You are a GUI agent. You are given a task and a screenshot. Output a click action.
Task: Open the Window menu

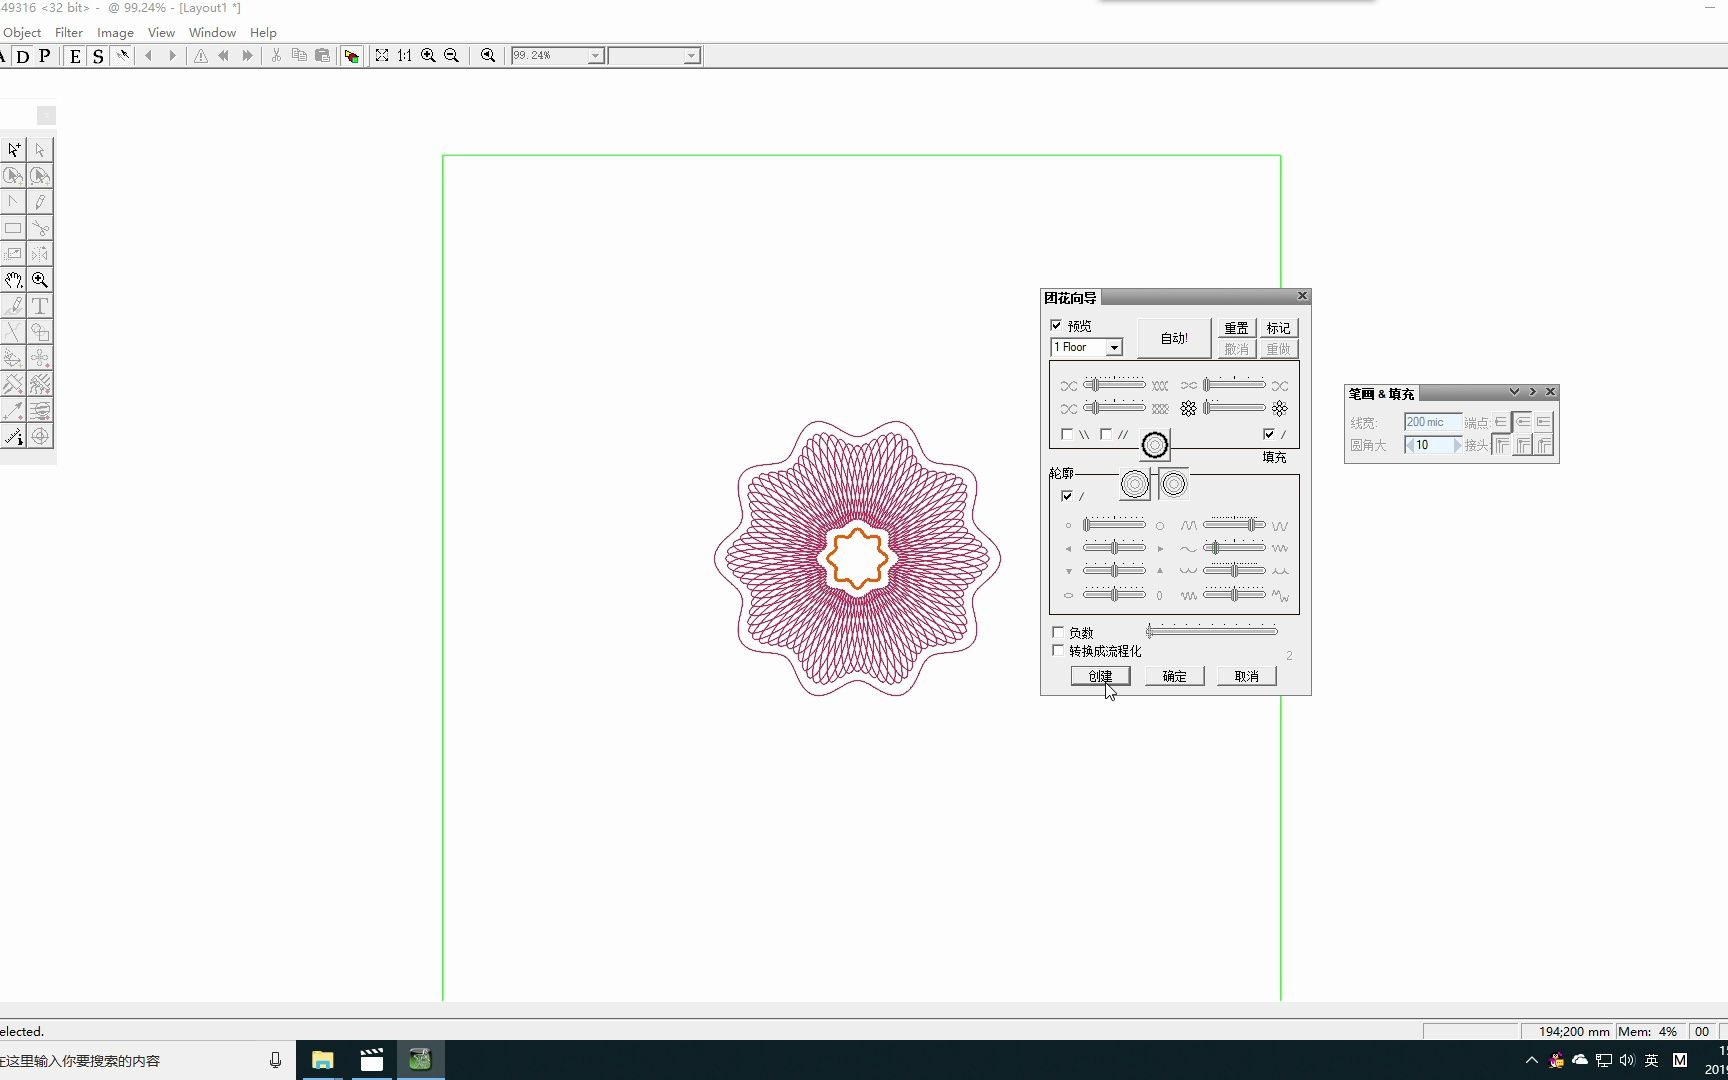point(212,33)
